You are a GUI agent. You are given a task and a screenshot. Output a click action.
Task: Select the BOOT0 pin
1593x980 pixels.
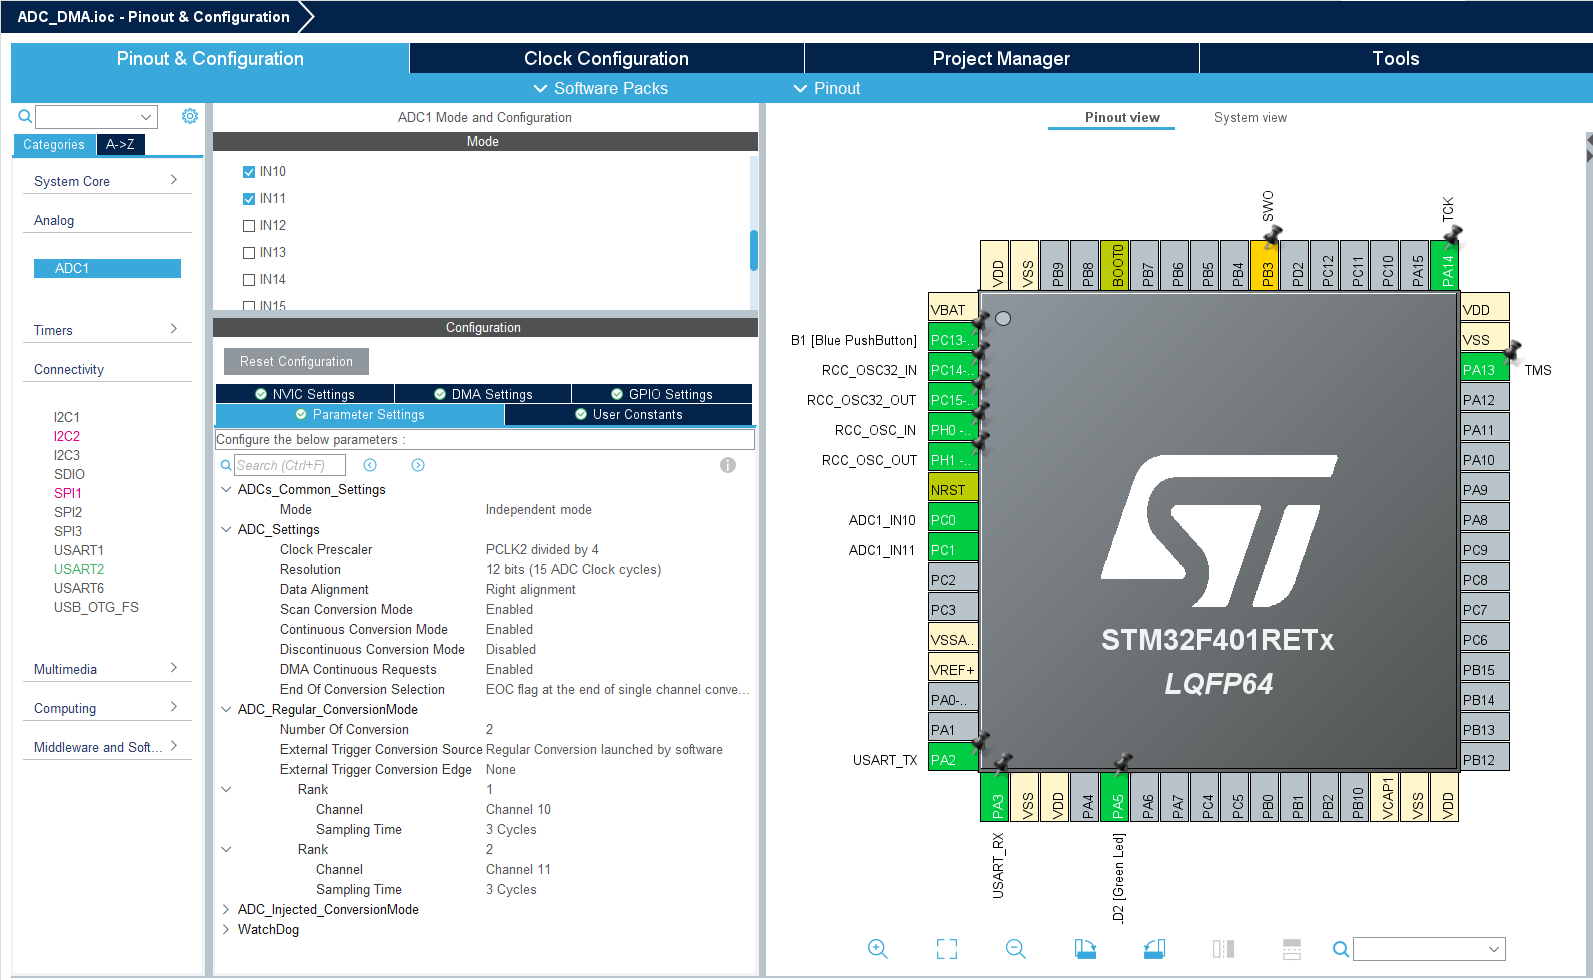point(1117,265)
